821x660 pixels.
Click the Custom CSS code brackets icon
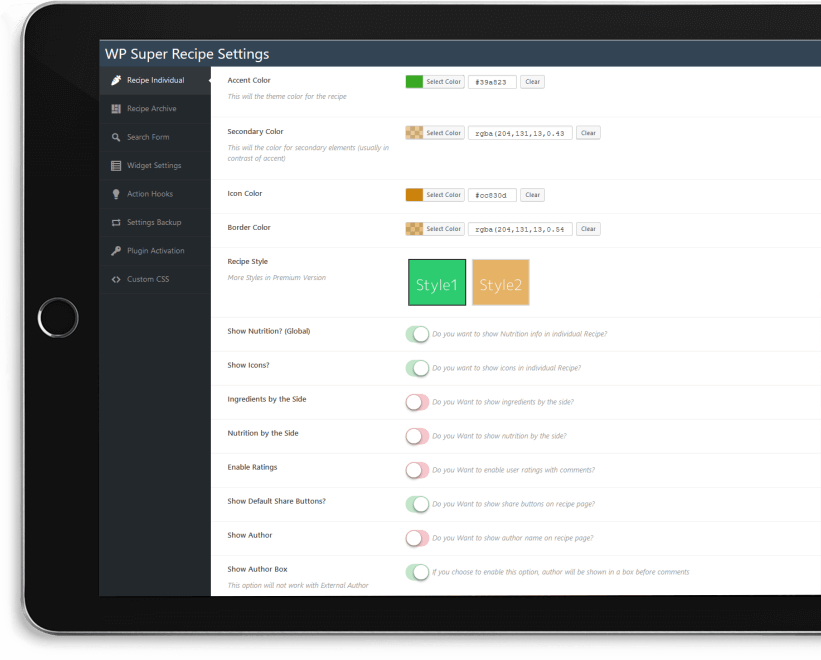(116, 279)
